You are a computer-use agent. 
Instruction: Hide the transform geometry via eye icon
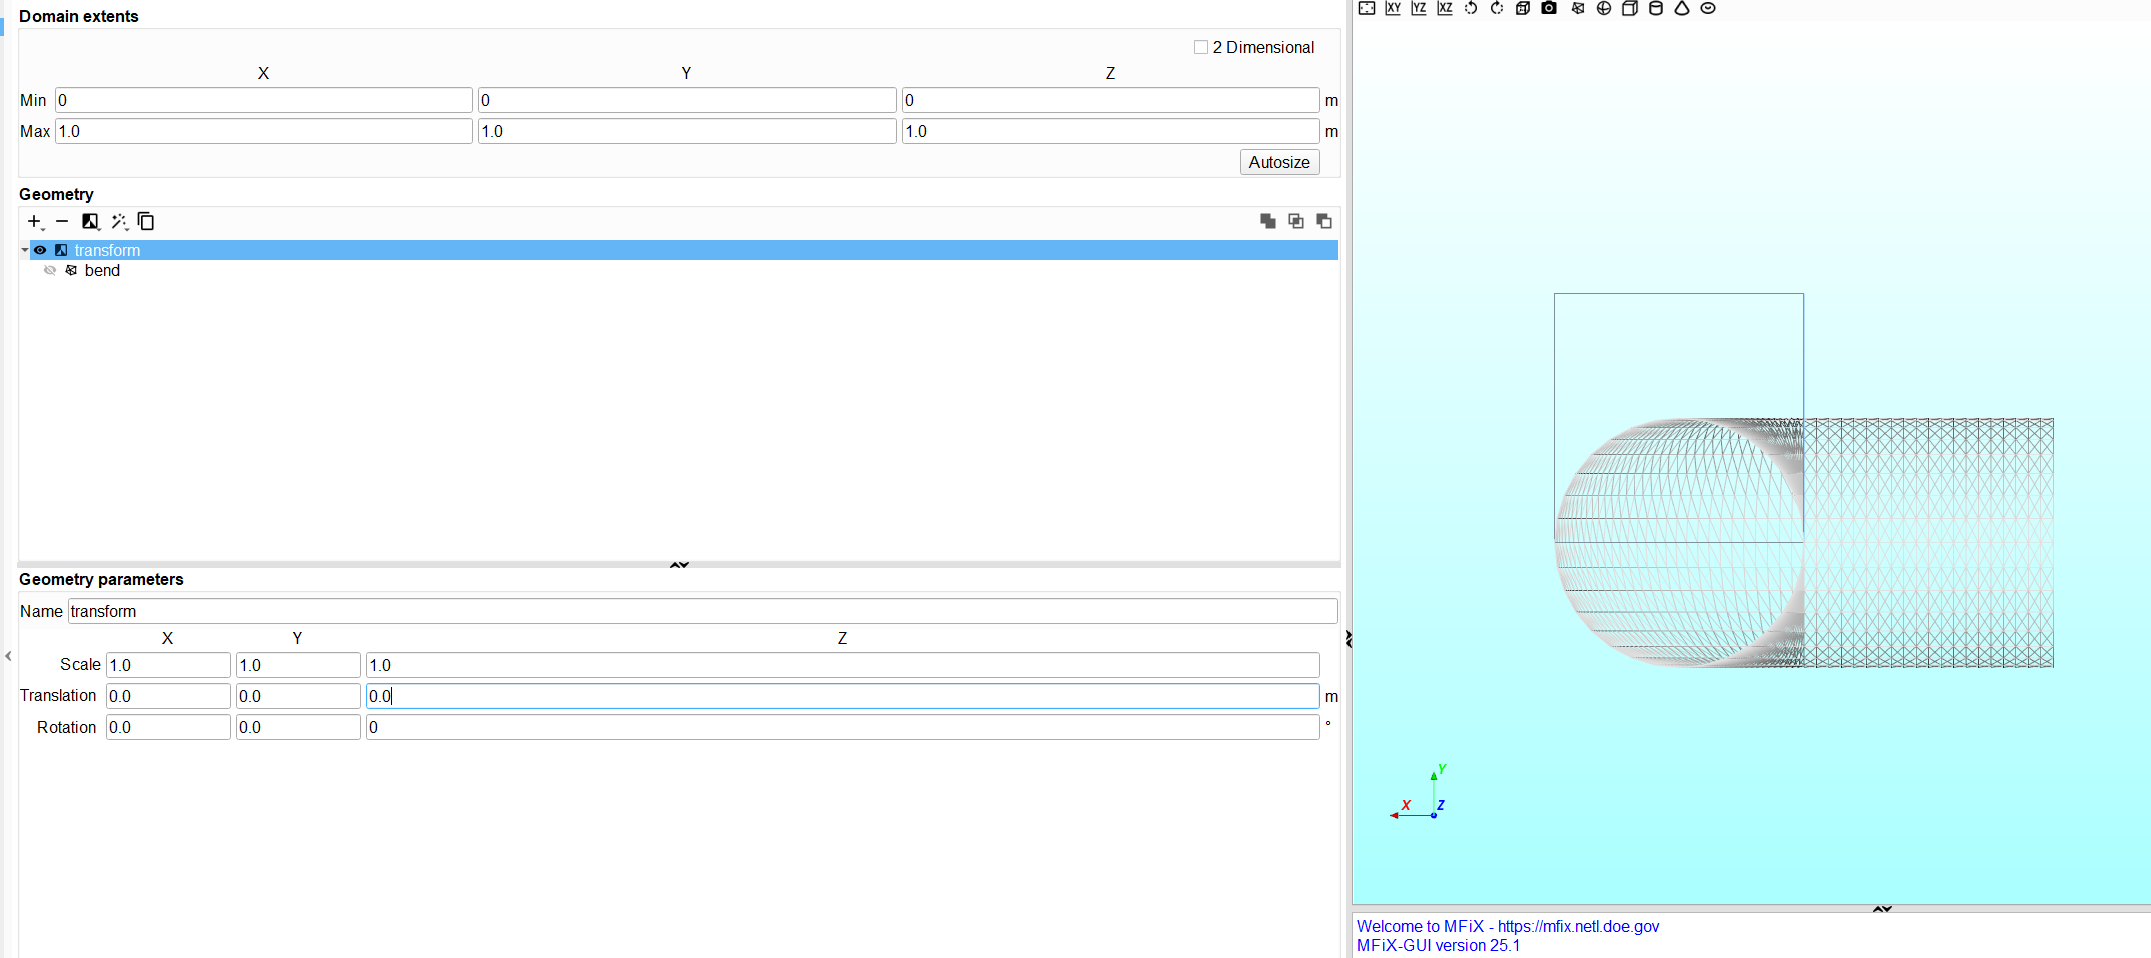[40, 250]
